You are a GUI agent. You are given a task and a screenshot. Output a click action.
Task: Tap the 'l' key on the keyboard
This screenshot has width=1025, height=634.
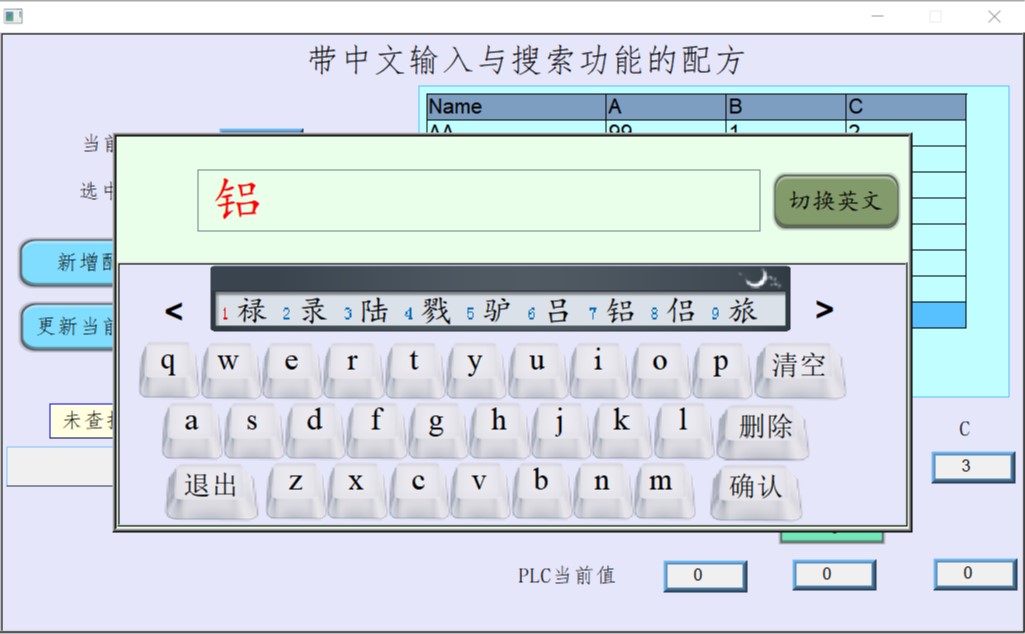(x=683, y=424)
